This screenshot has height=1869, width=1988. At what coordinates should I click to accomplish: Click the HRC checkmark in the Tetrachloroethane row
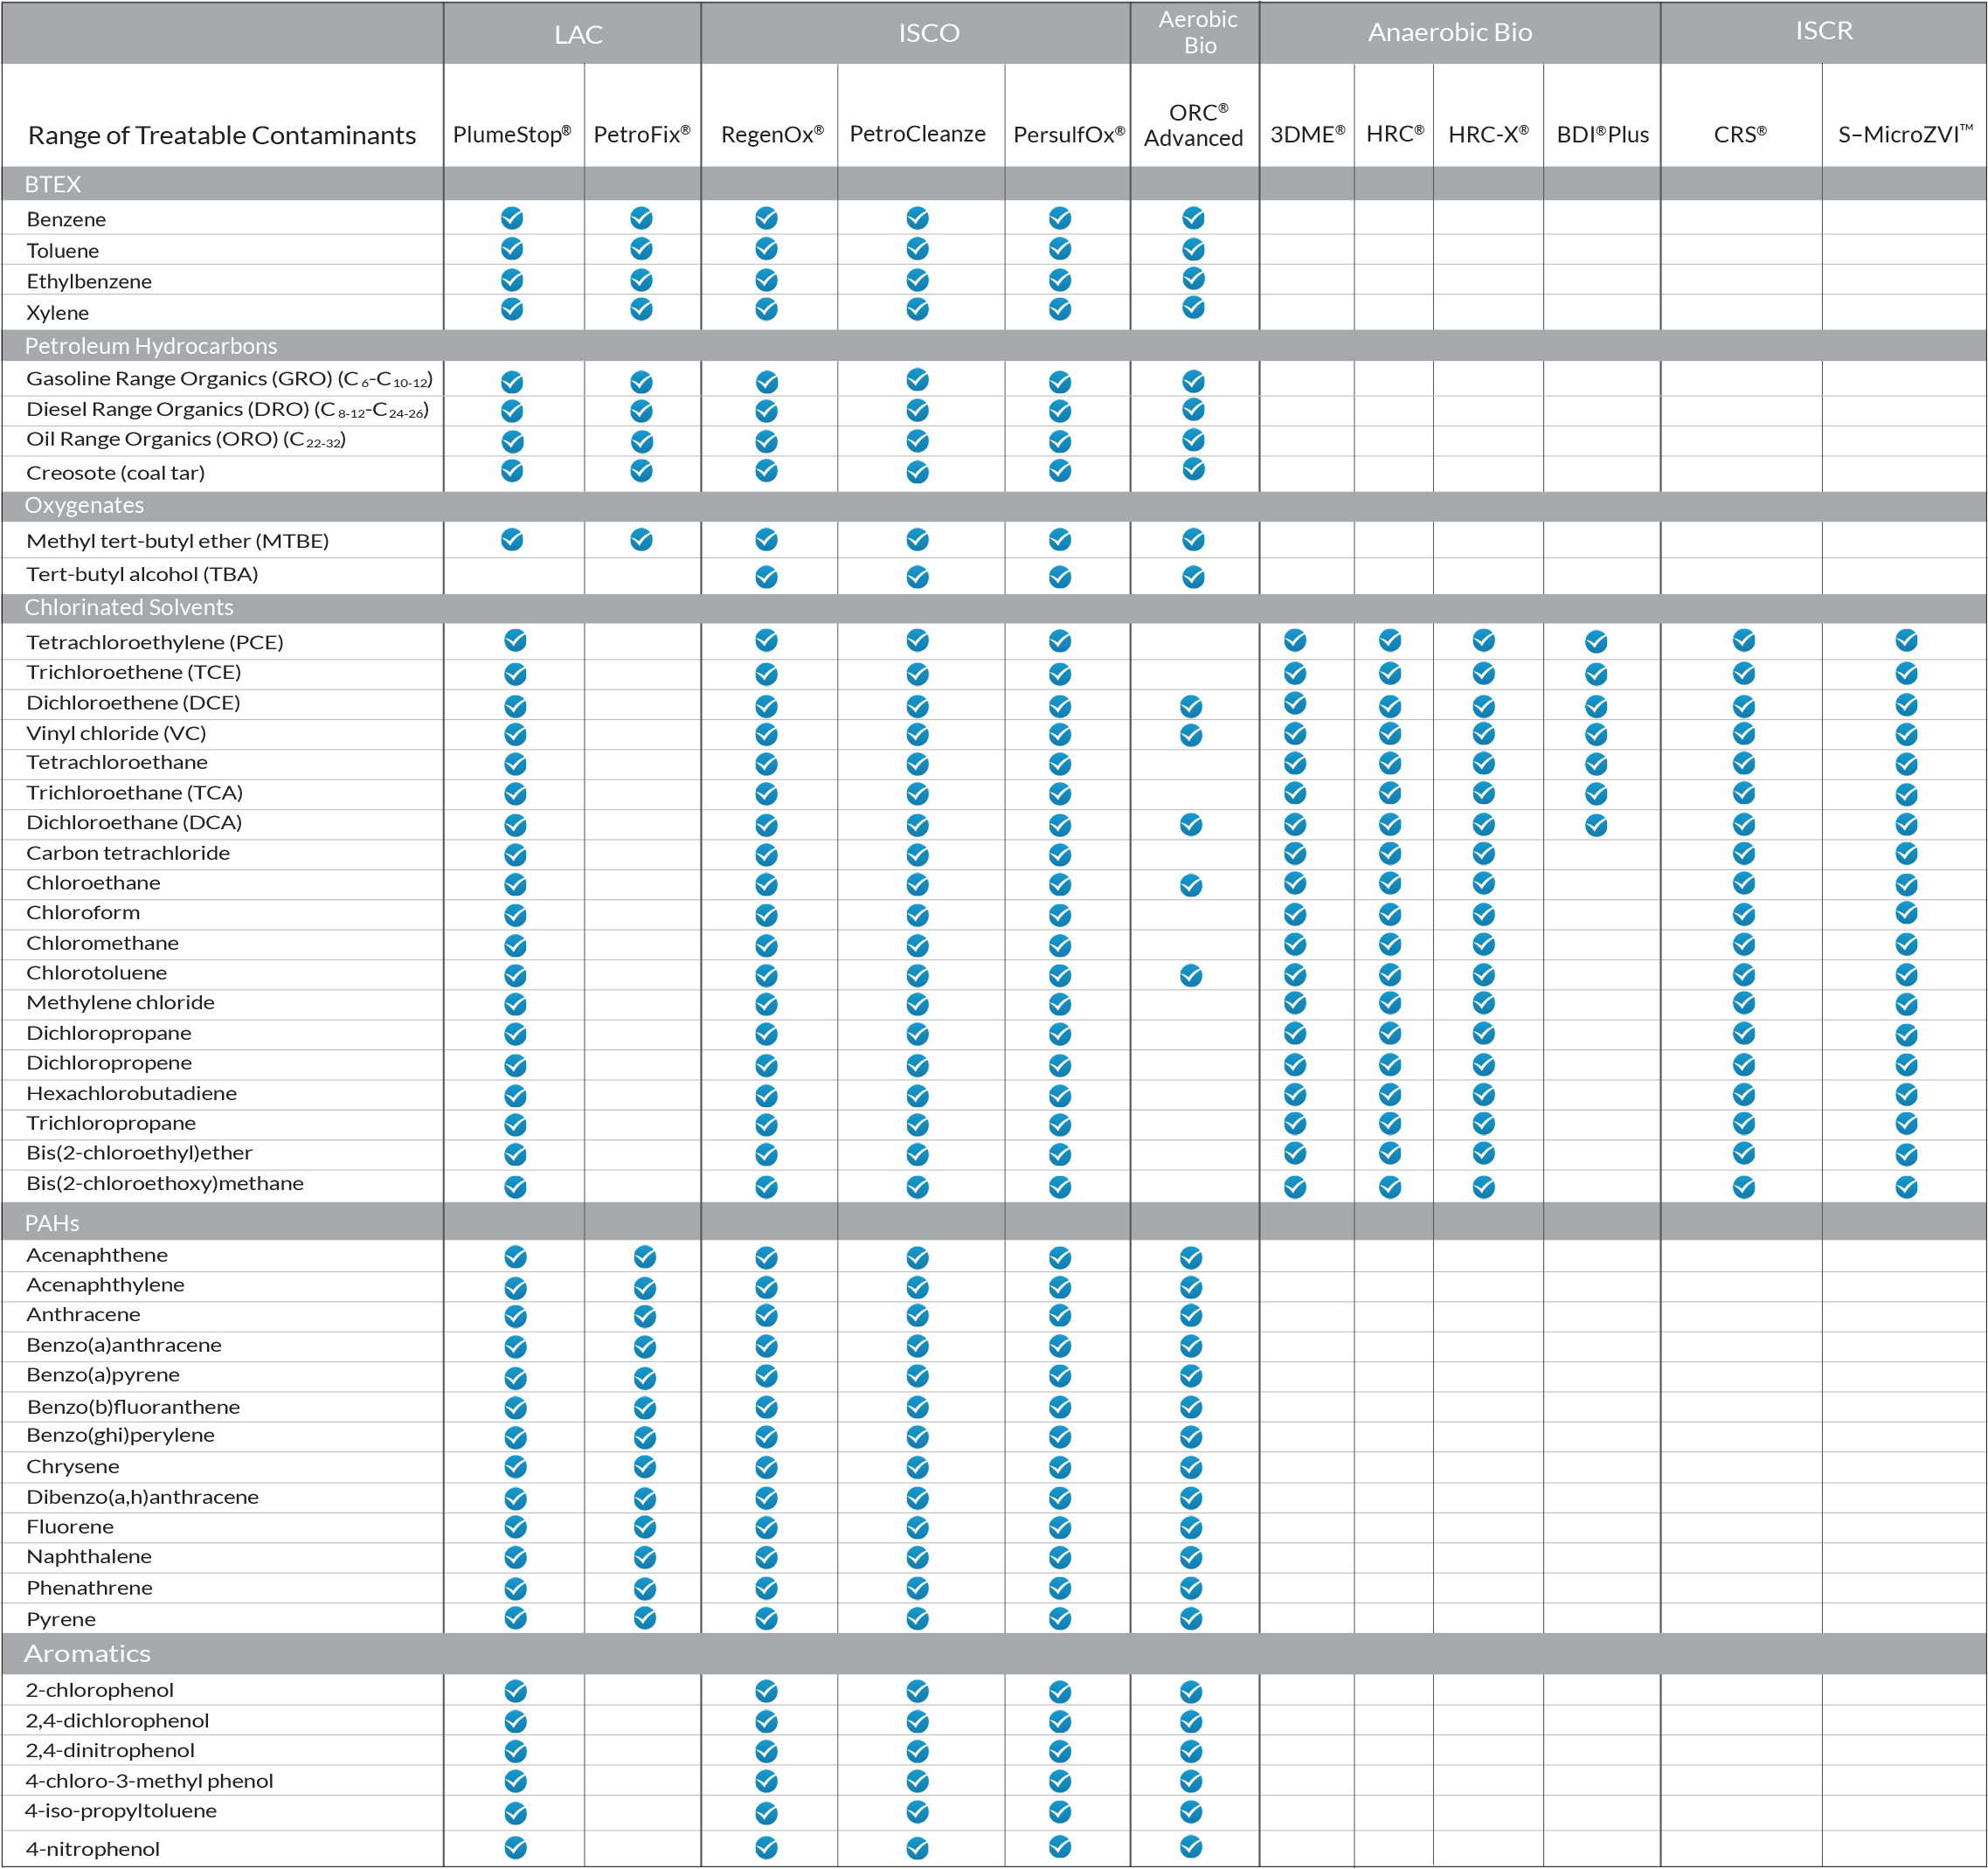(x=1390, y=764)
